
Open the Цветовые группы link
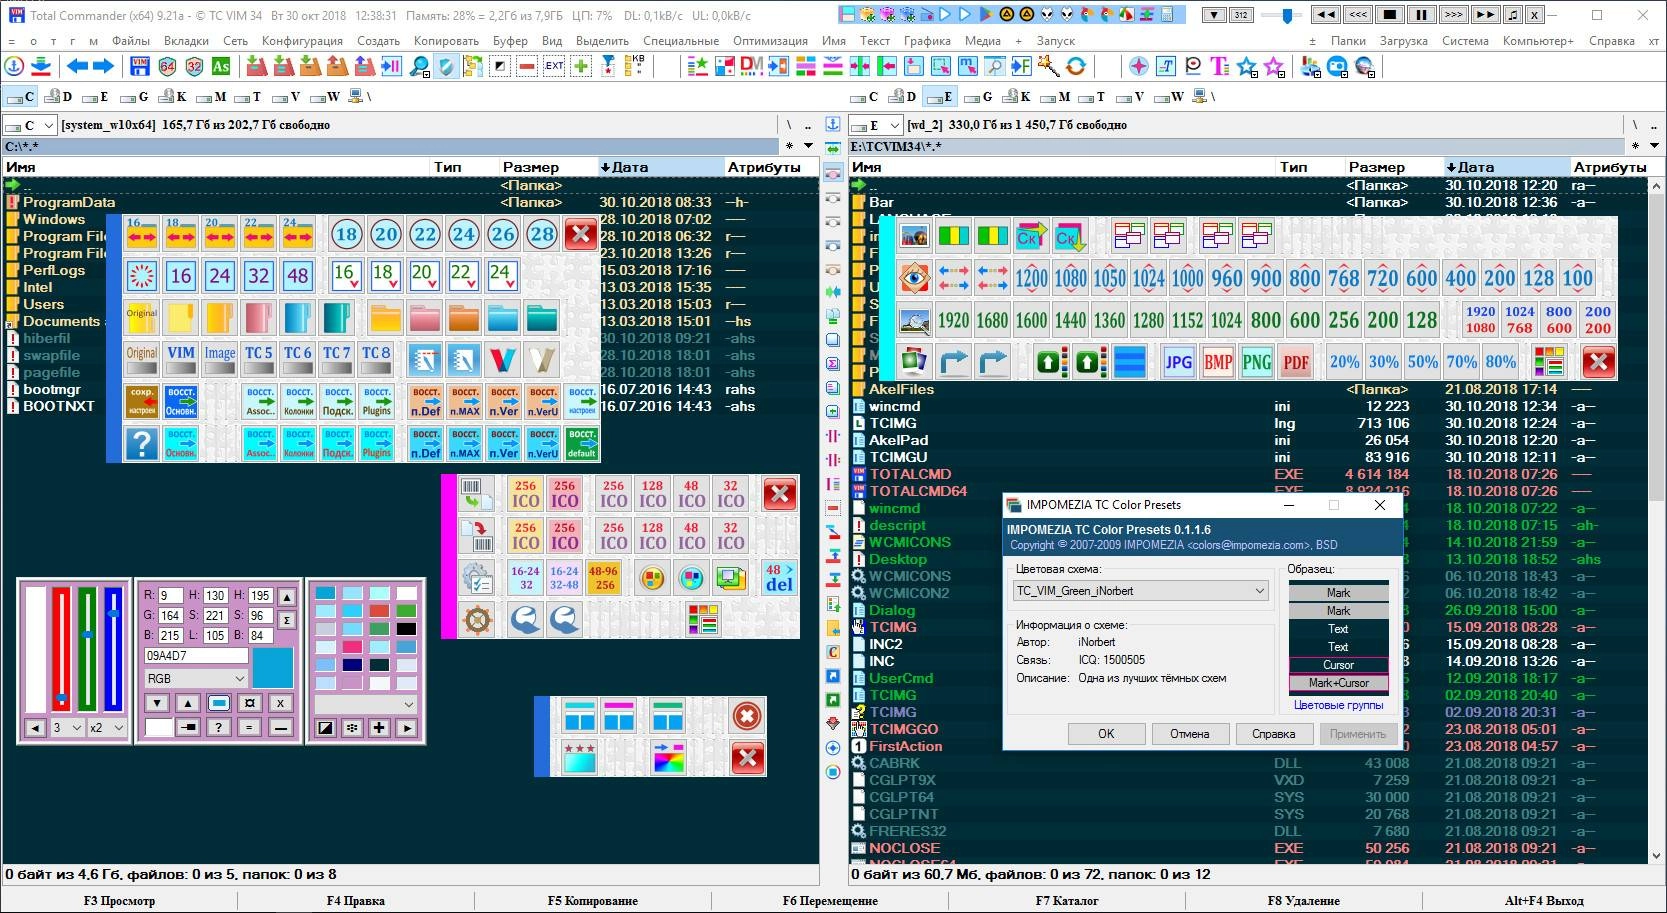click(1338, 705)
